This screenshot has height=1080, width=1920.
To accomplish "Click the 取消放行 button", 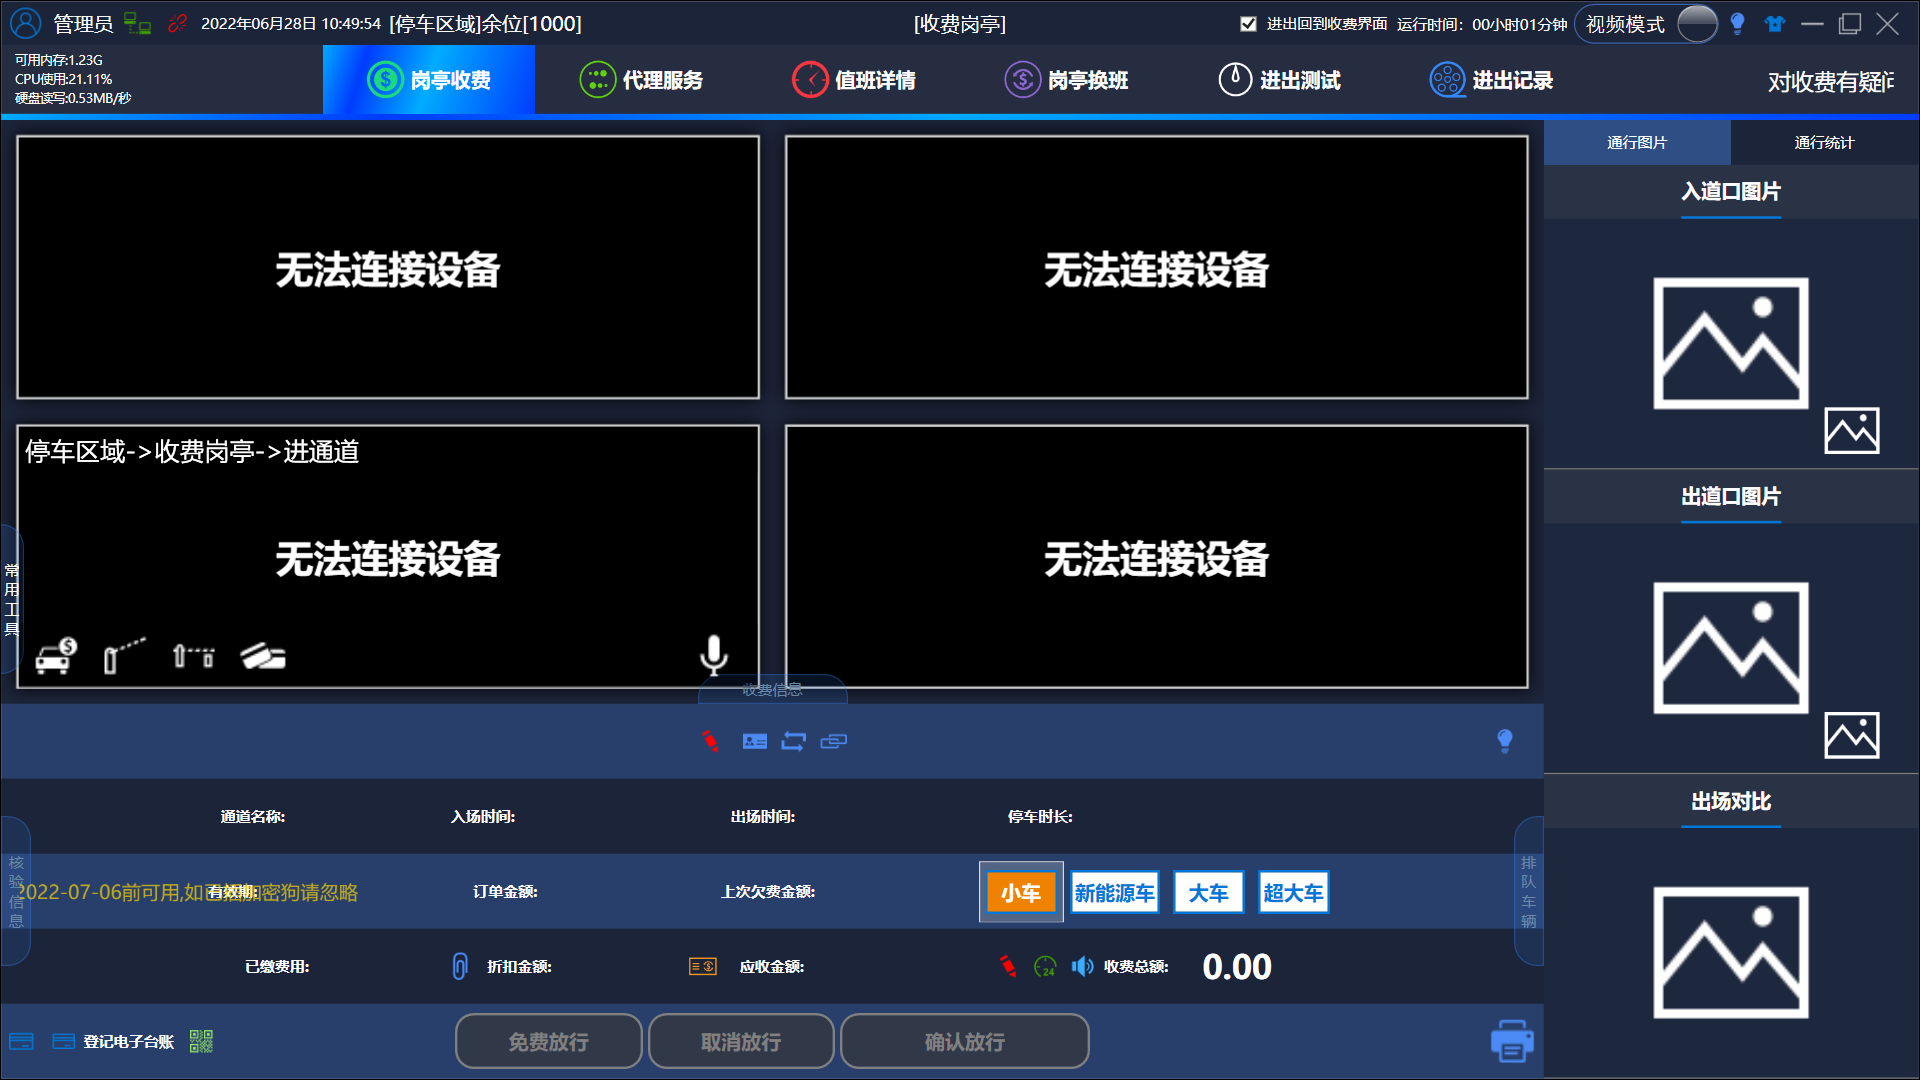I will coord(741,1042).
